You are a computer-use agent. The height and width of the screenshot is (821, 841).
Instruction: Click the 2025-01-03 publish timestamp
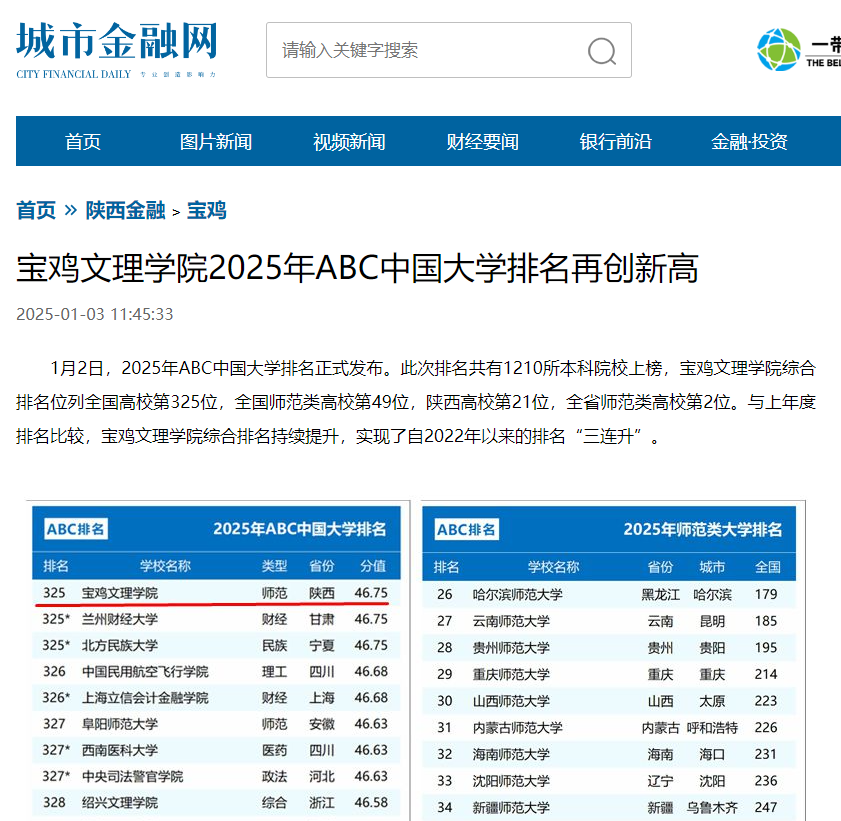95,314
